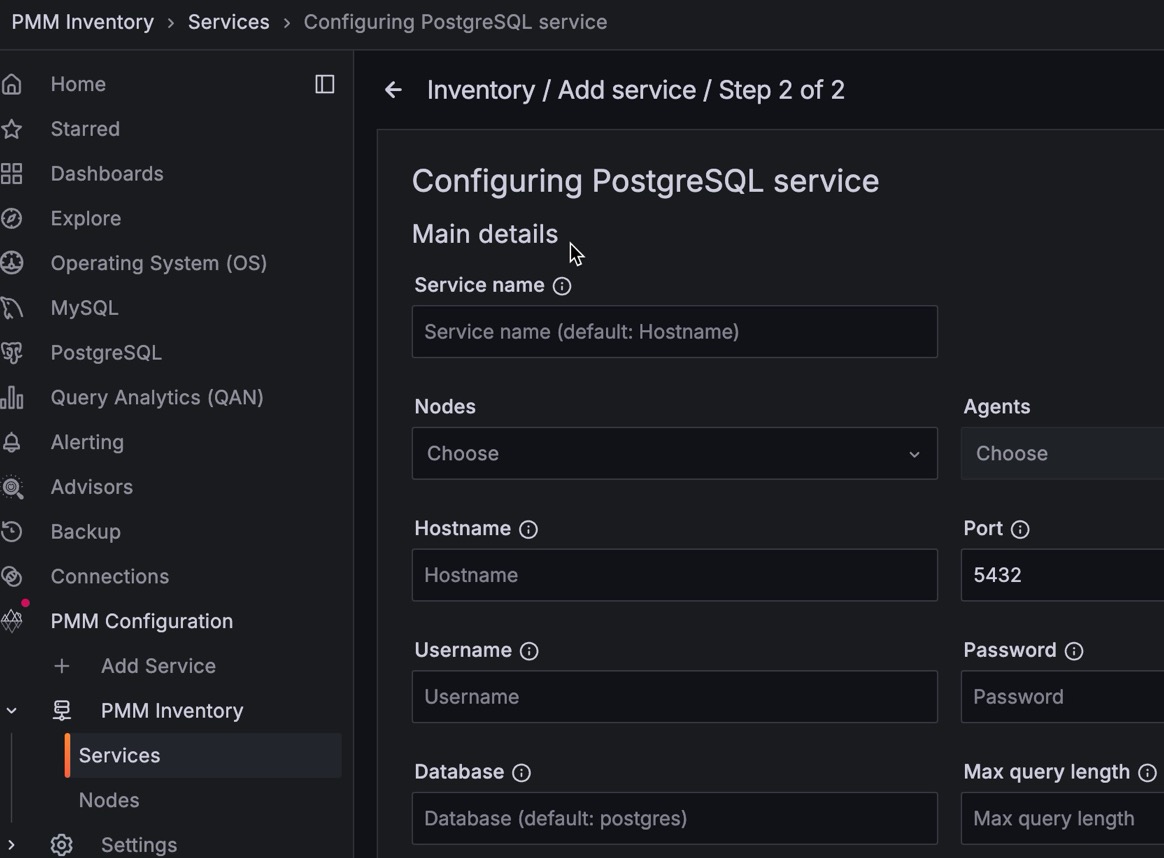The image size is (1164, 858).
Task: Open Home from the sidebar menu
Action: (x=78, y=84)
